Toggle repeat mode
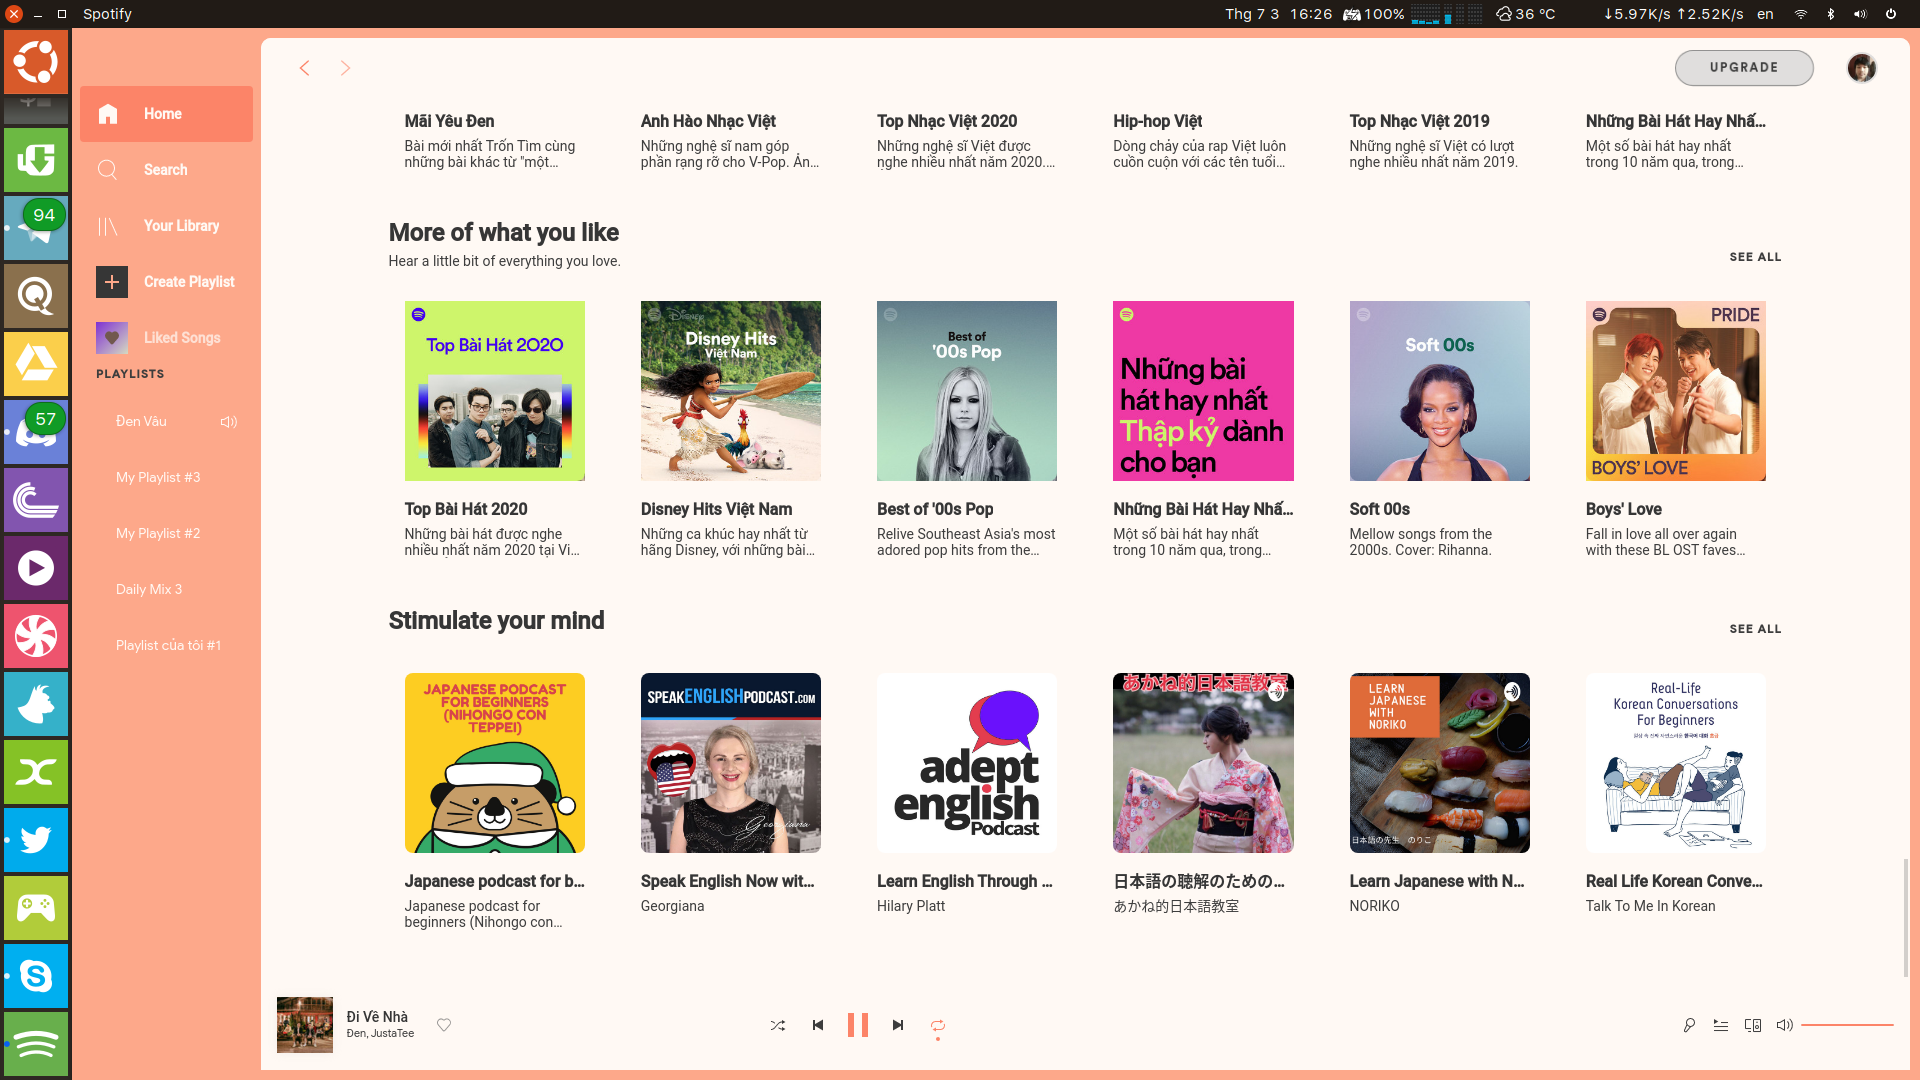Viewport: 1920px width, 1080px height. (x=938, y=1025)
